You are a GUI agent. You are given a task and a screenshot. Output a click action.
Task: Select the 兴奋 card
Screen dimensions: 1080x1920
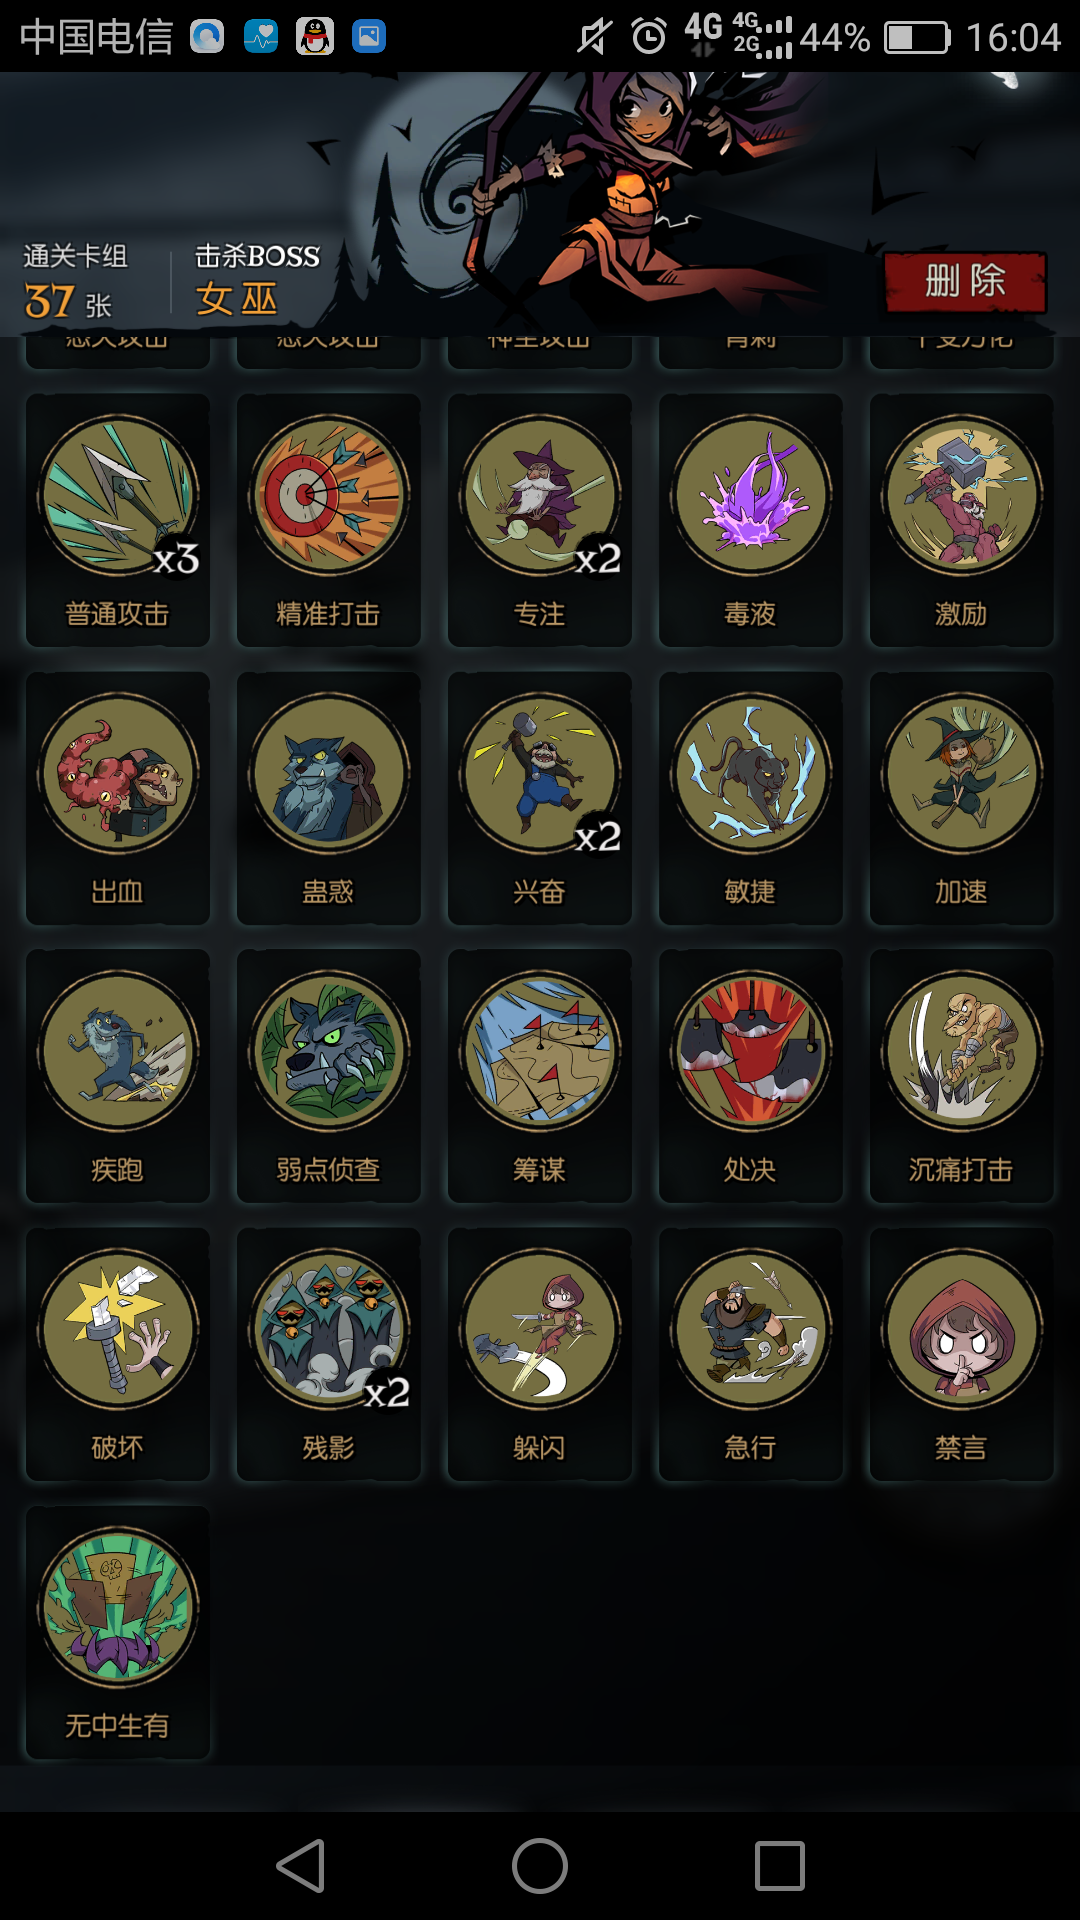pyautogui.click(x=540, y=798)
